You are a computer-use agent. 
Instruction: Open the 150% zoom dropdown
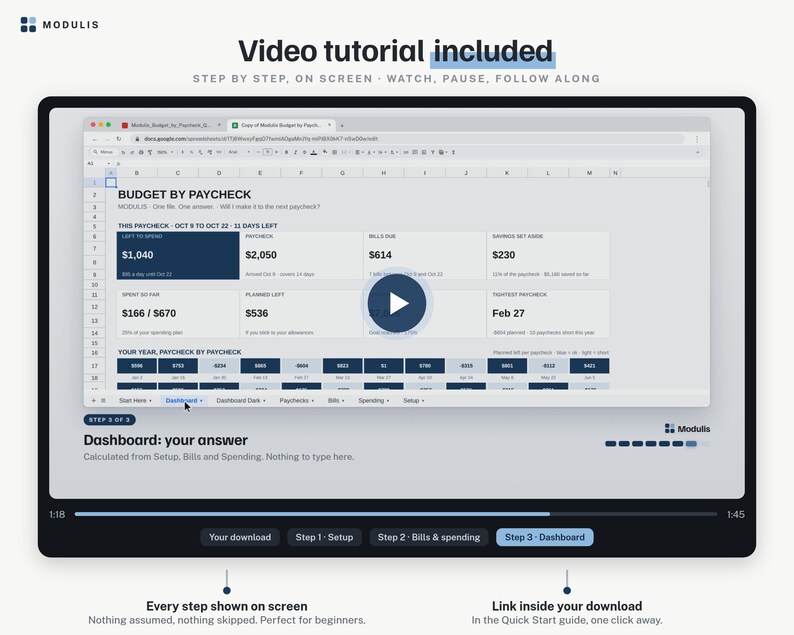click(165, 152)
